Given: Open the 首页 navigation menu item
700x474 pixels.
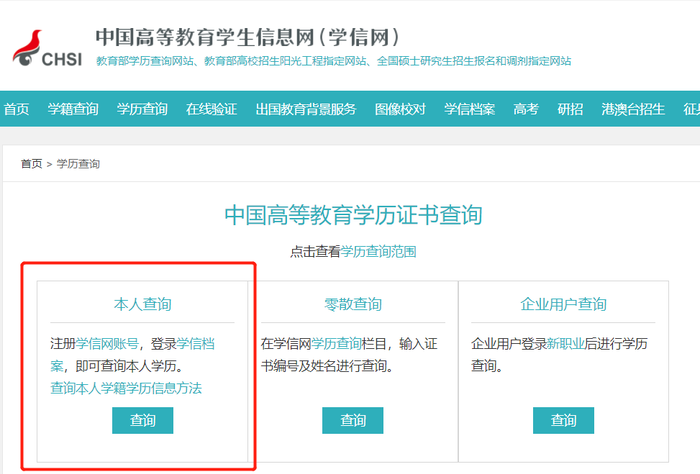Looking at the screenshot, I should coord(16,109).
